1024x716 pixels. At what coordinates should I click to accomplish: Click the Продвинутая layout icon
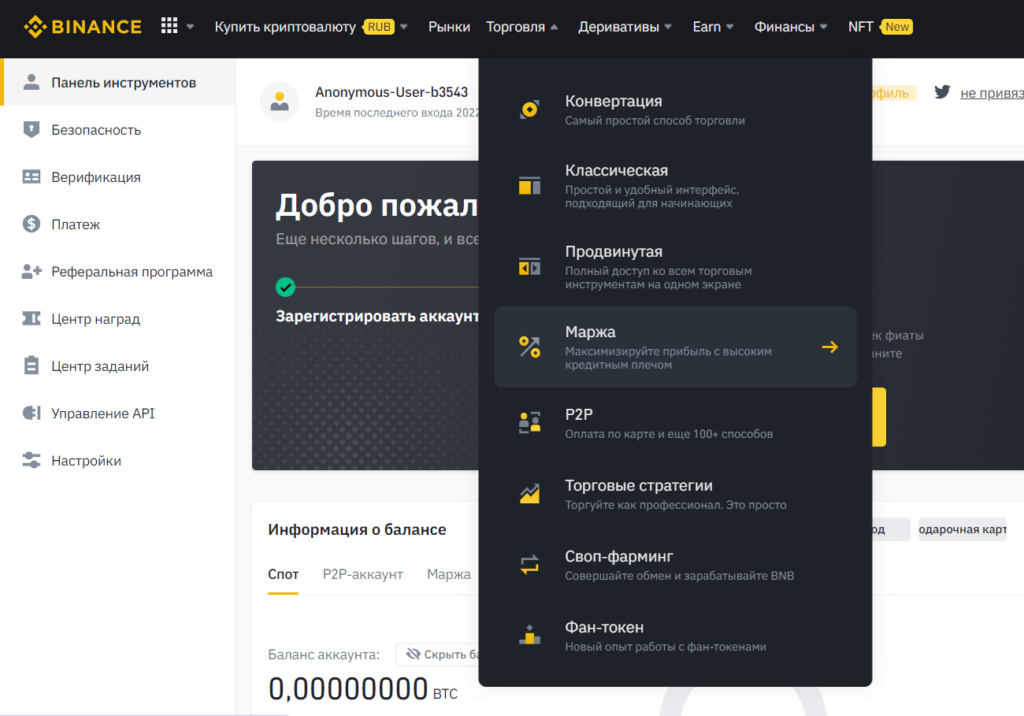click(529, 267)
